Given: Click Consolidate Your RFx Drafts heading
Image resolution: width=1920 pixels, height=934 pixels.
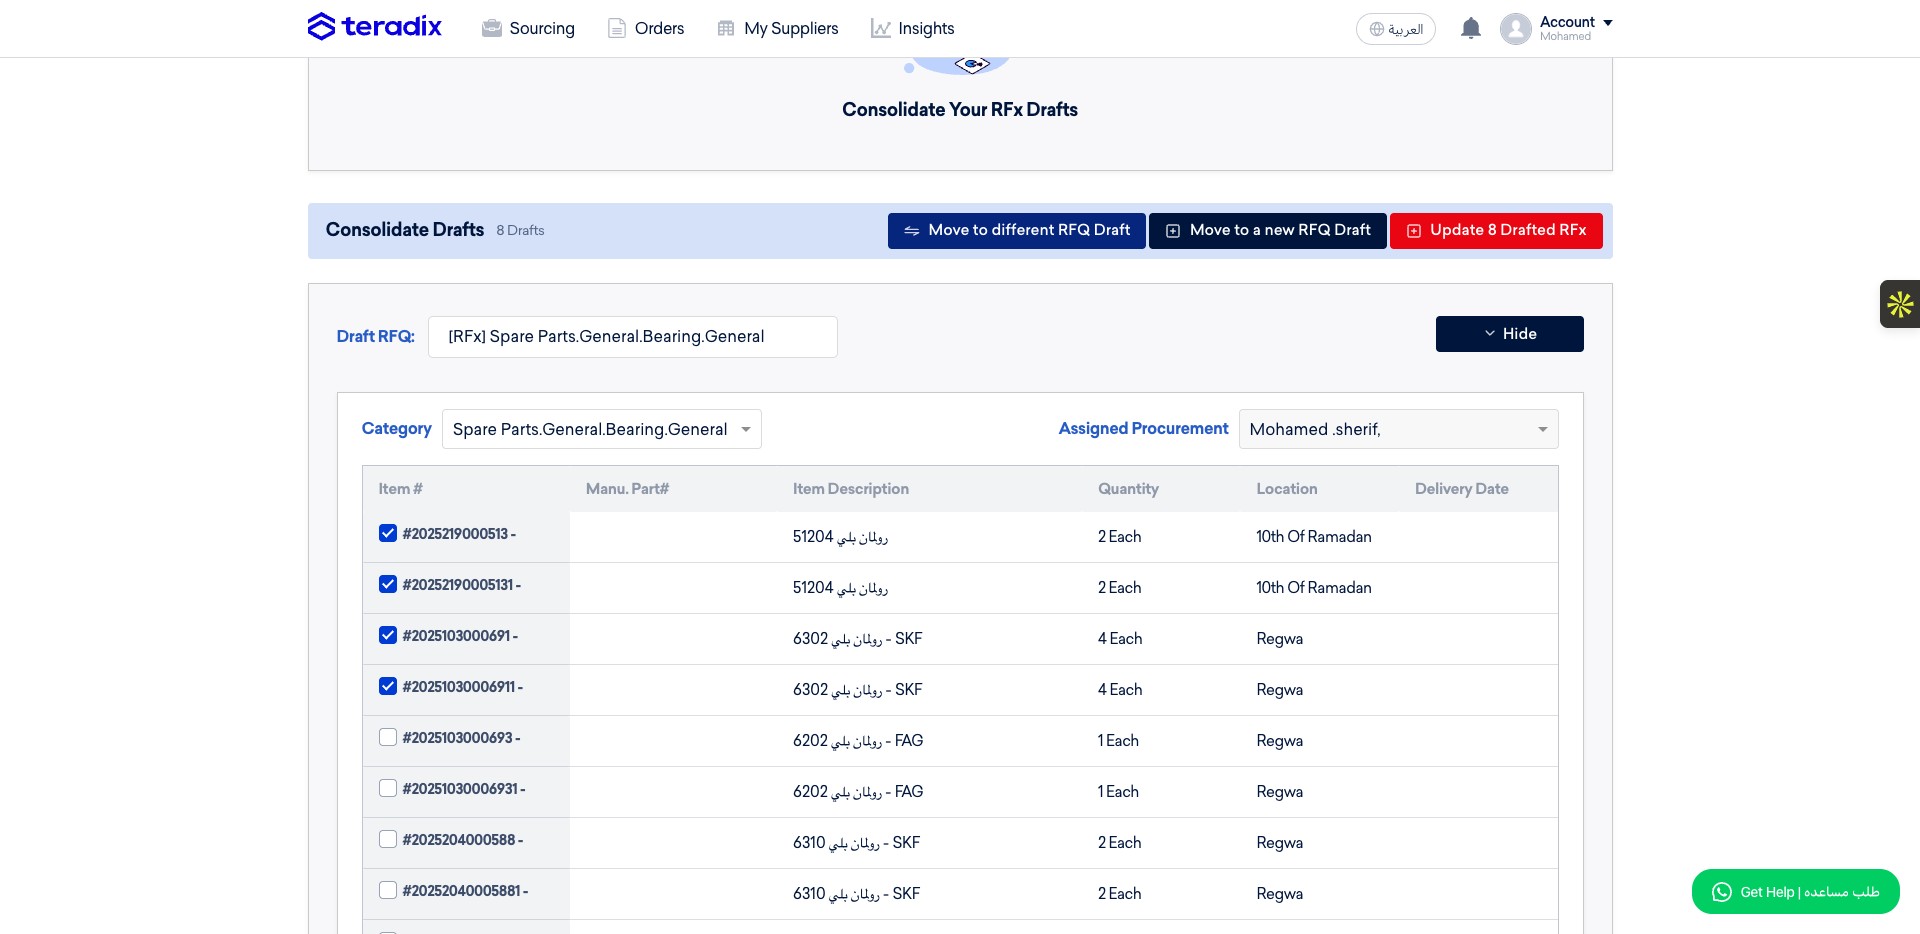Looking at the screenshot, I should coord(959,110).
